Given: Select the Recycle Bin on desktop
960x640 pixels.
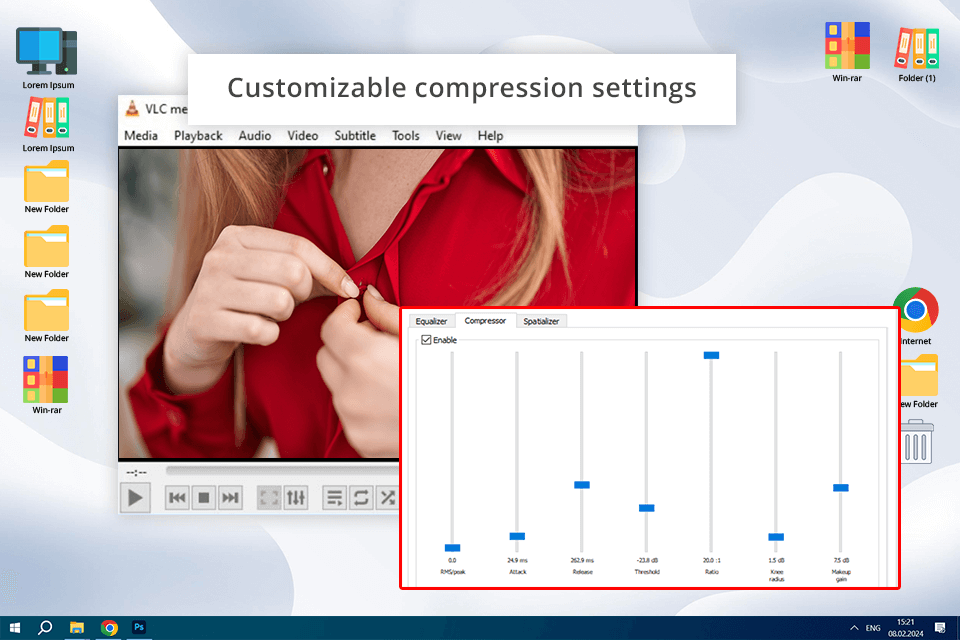Looking at the screenshot, I should click(917, 441).
